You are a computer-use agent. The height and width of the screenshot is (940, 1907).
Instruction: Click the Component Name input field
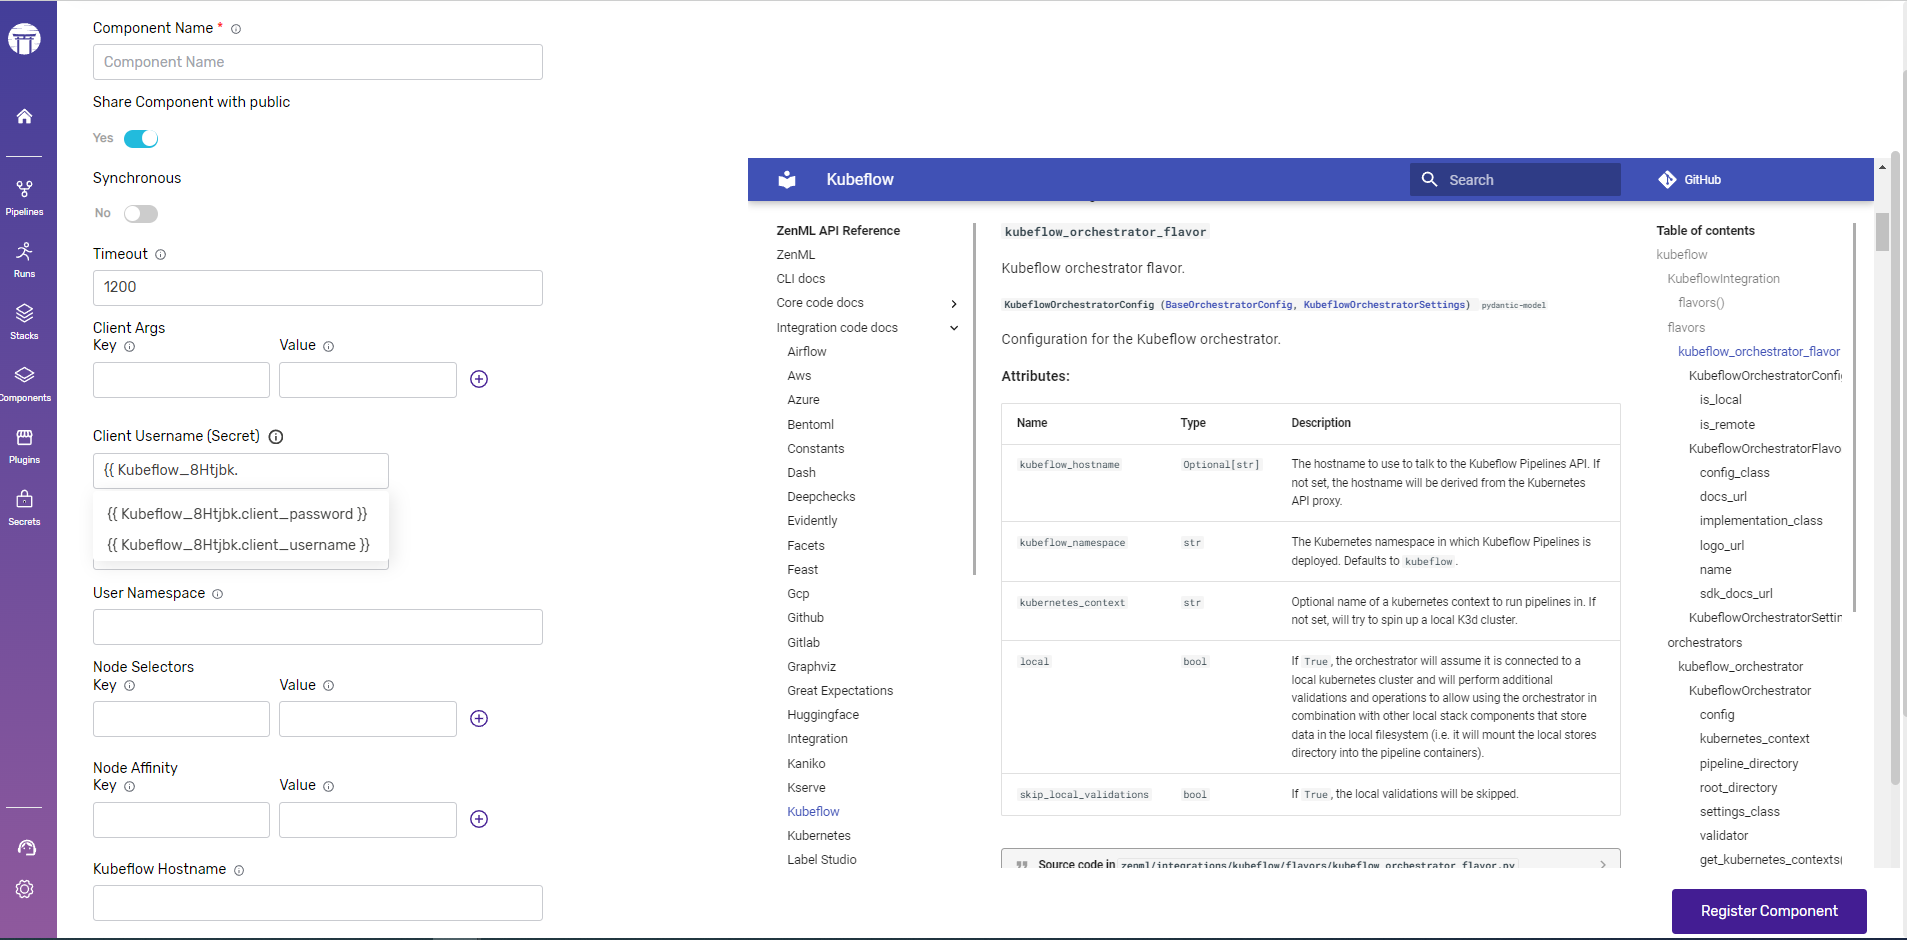tap(317, 62)
